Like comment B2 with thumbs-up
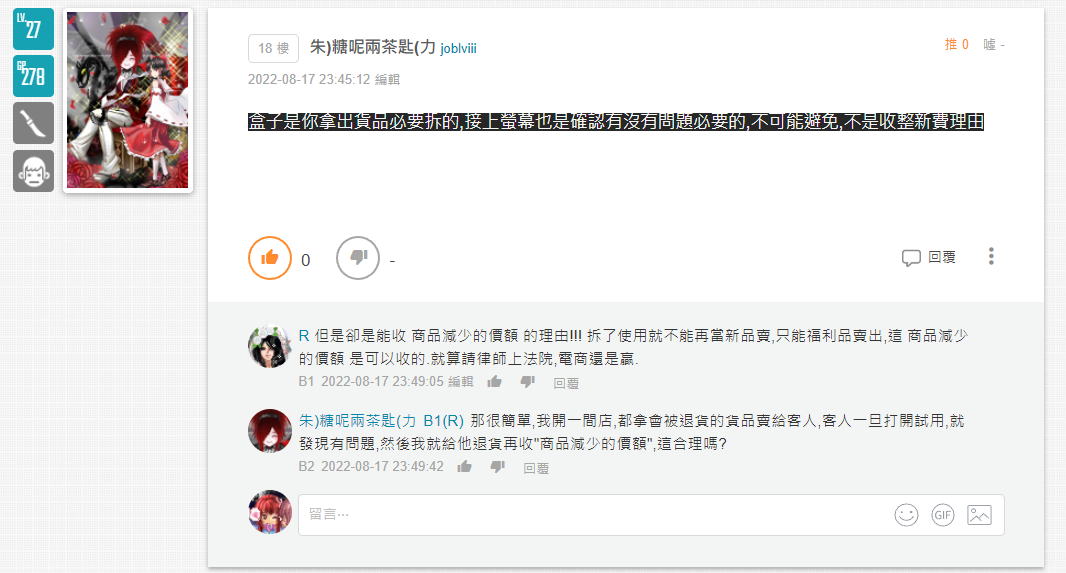 click(x=464, y=466)
